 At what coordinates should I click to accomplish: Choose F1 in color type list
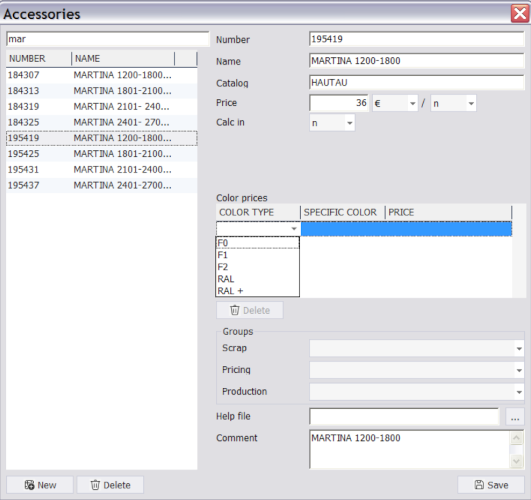pos(257,255)
